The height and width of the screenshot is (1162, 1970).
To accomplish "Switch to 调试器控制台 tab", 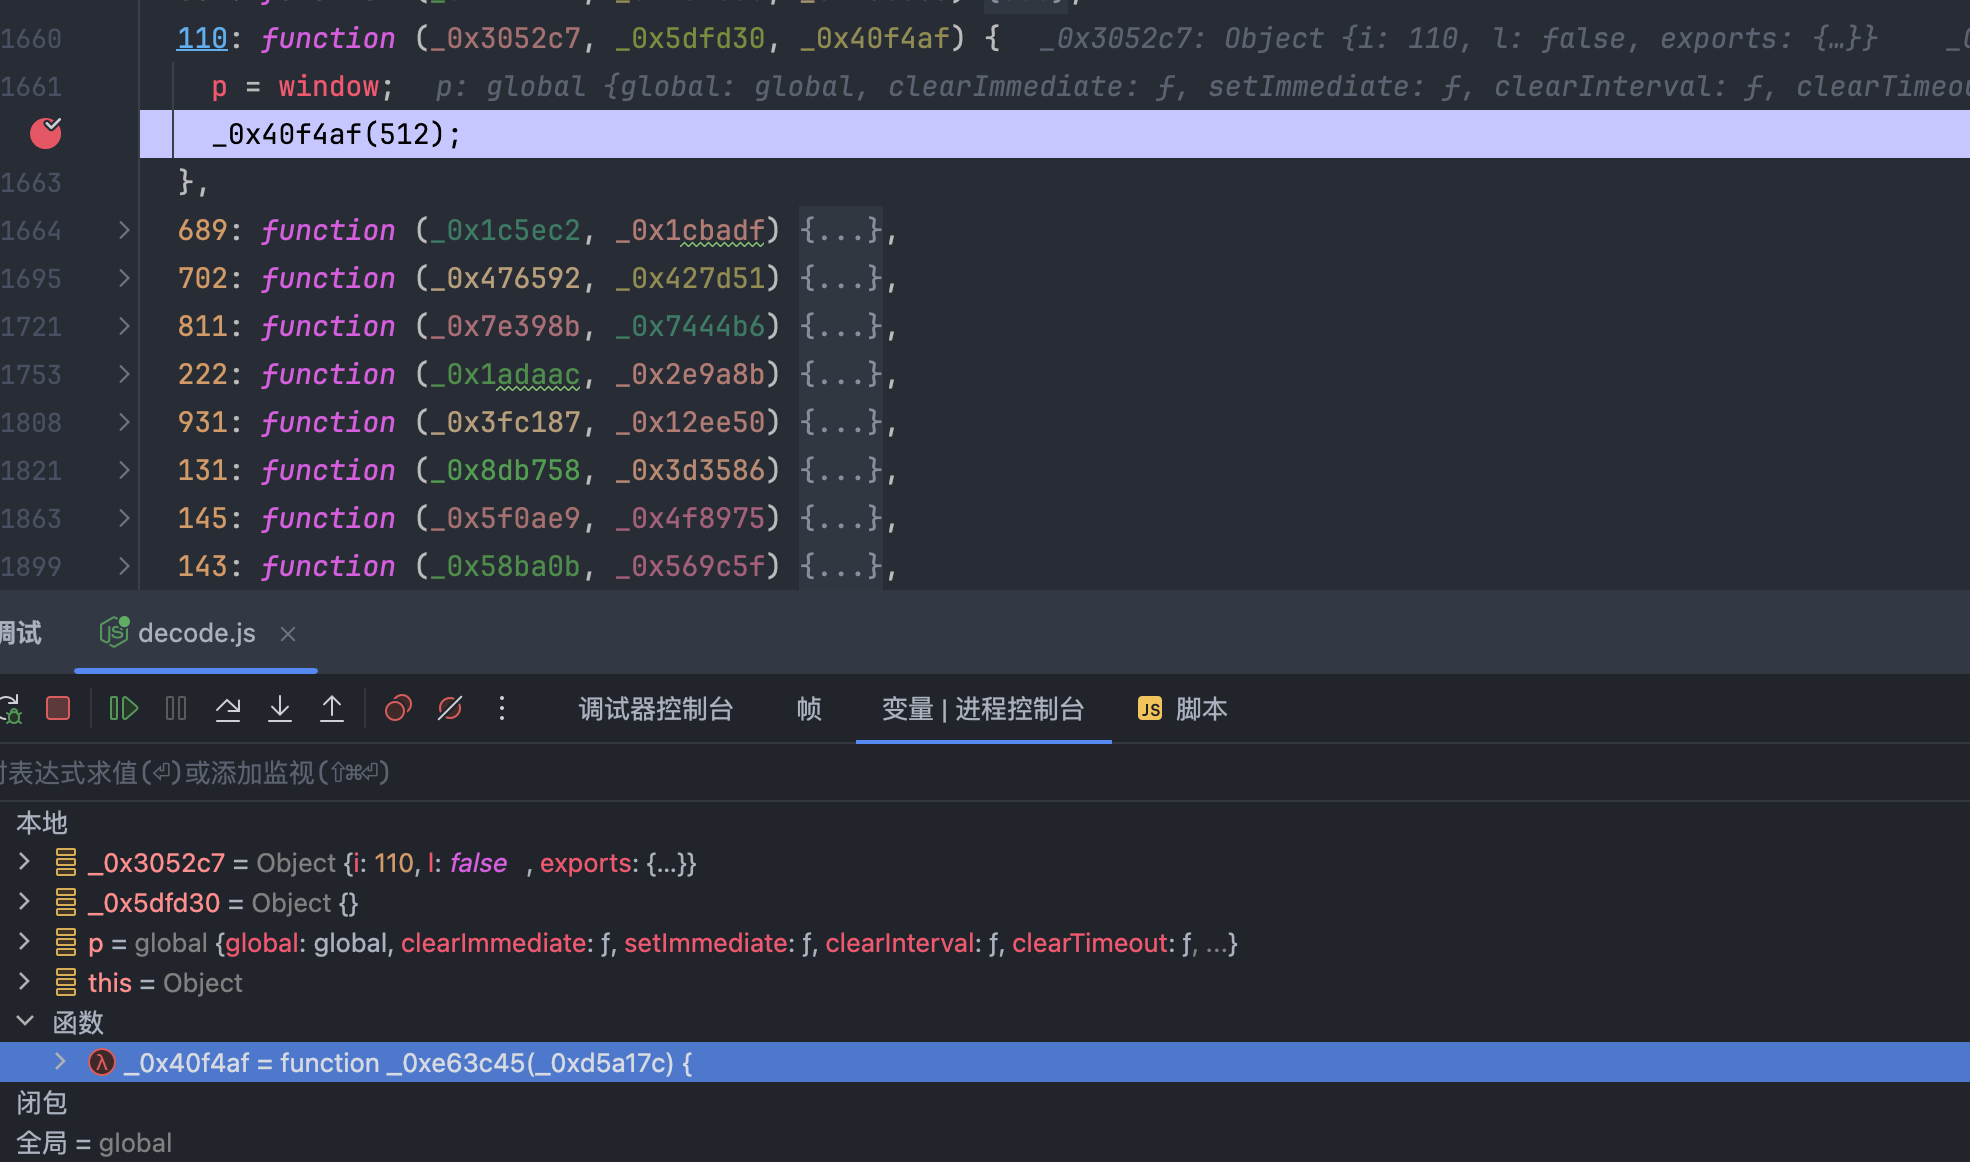I will 655,709.
